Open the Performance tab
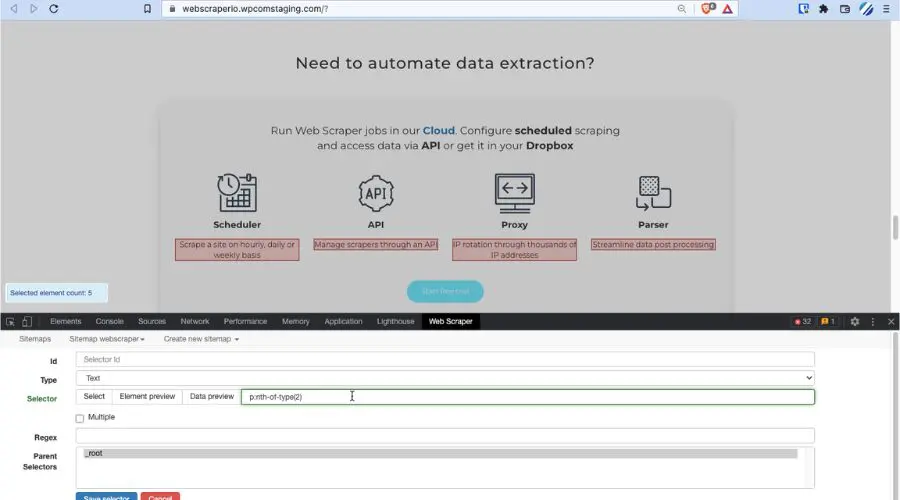The image size is (900, 500). click(x=245, y=321)
